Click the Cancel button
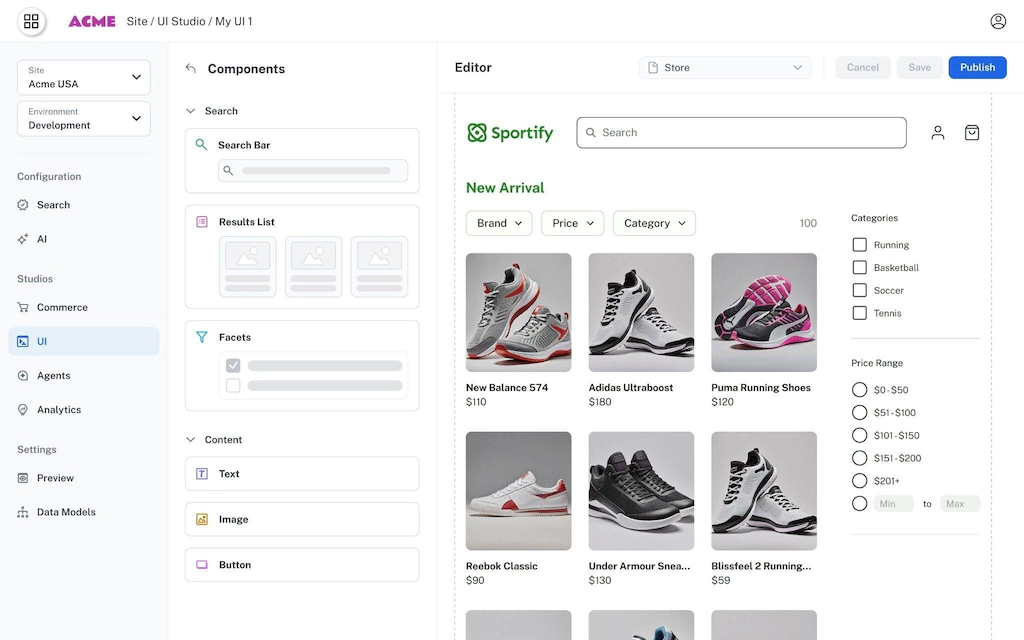Screen dimensions: 1024x640 click(862, 67)
